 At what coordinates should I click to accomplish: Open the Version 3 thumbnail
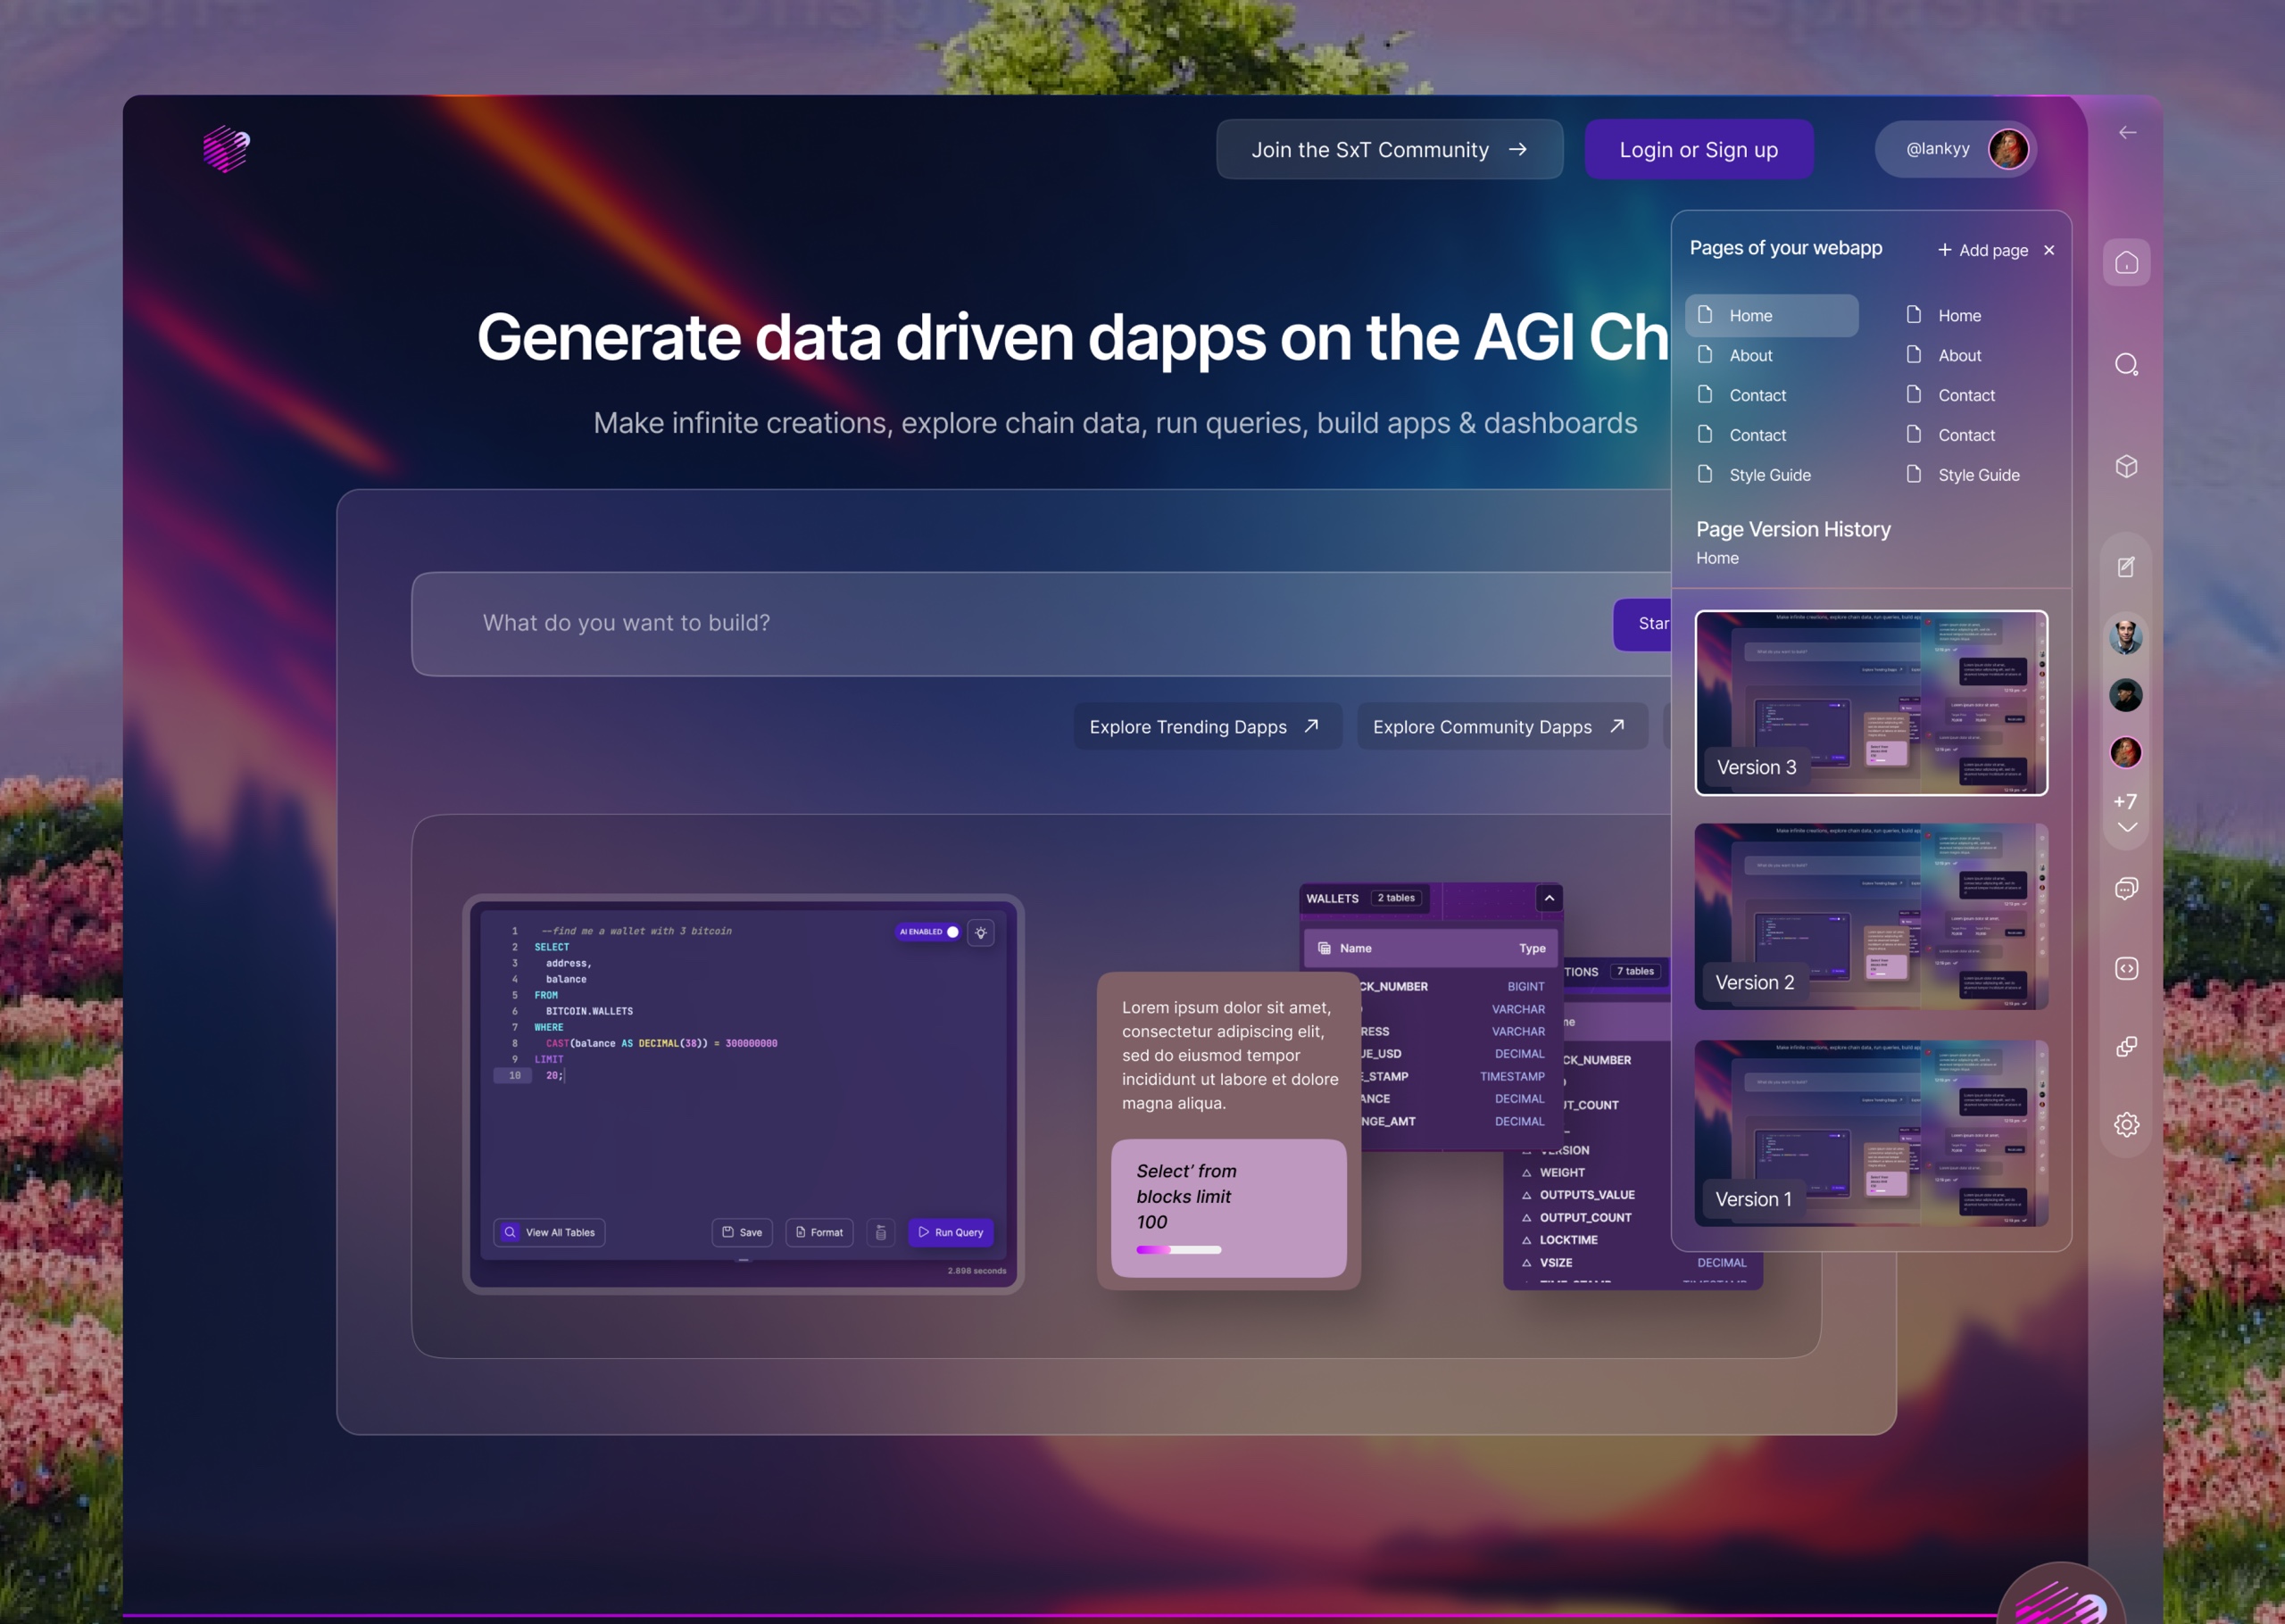coord(1870,702)
